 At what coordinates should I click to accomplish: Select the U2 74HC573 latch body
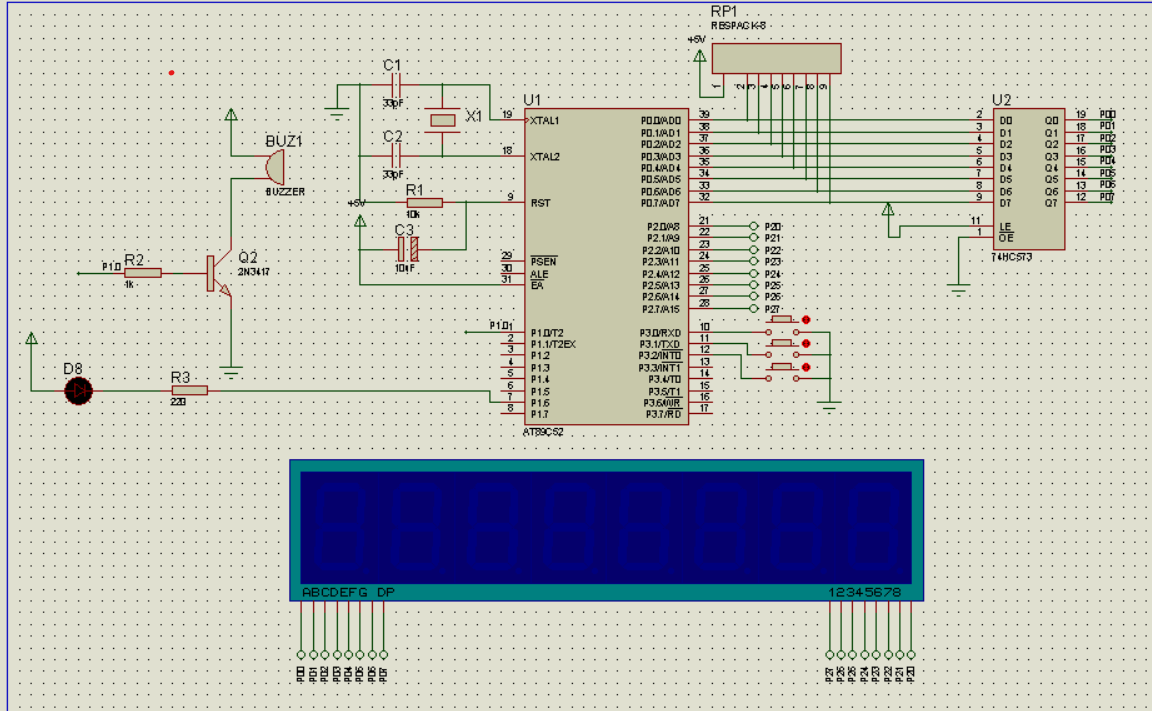click(x=1029, y=179)
